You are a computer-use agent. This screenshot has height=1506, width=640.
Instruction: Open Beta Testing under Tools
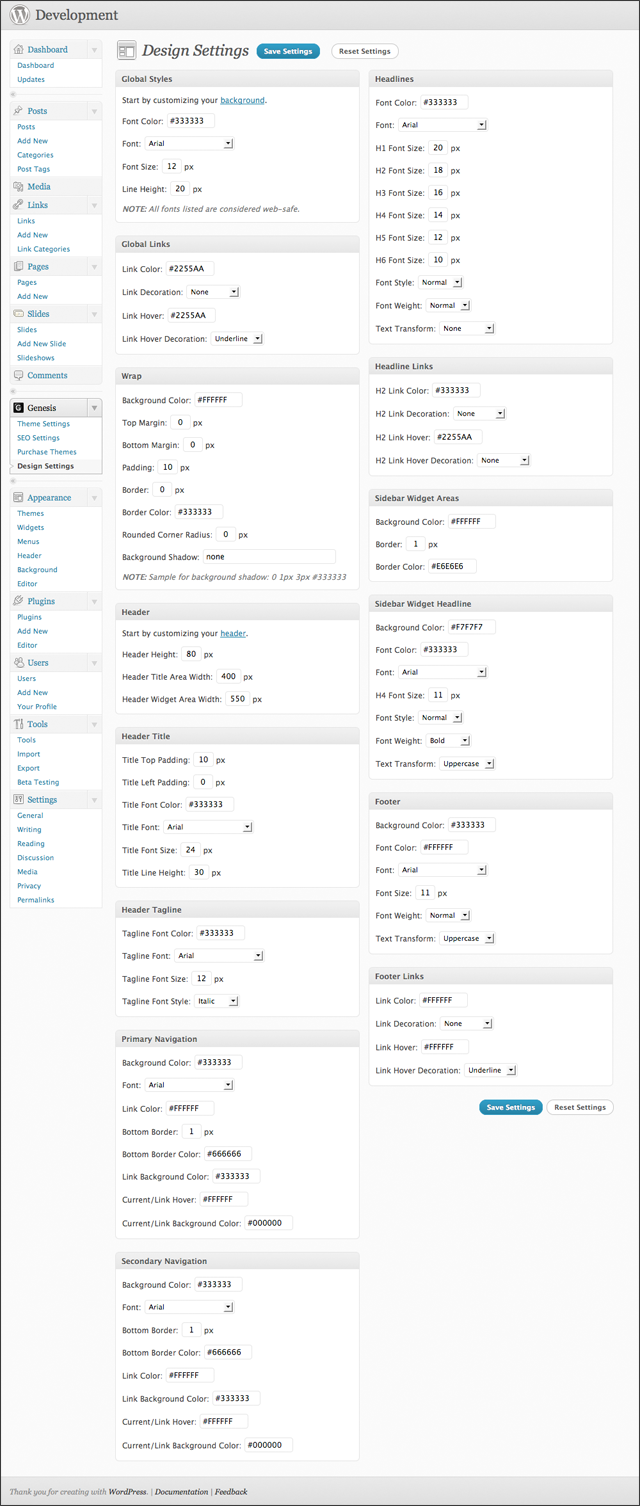click(38, 782)
